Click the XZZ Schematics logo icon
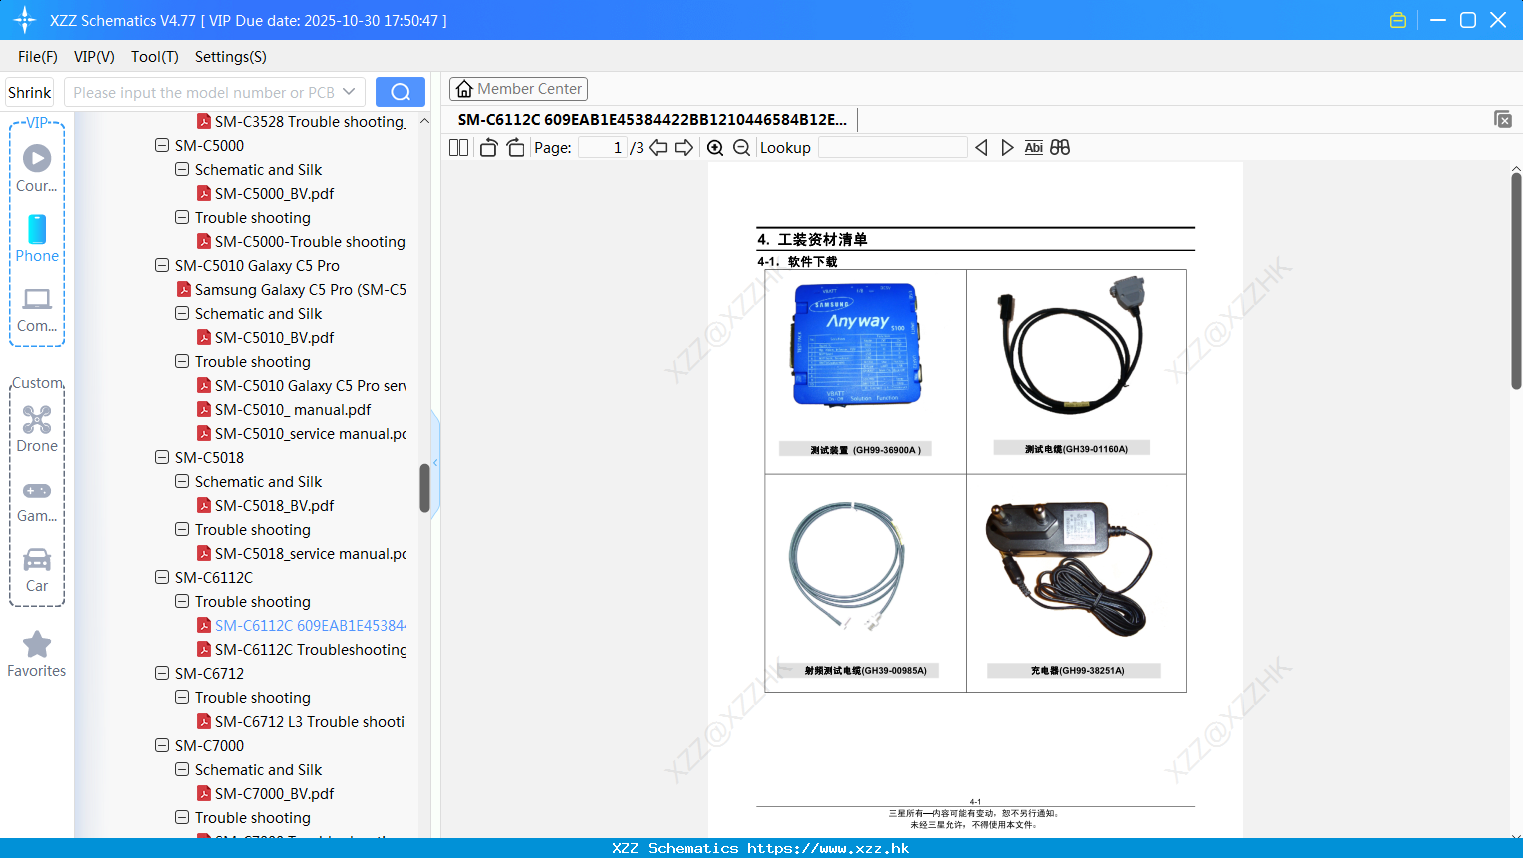Image resolution: width=1523 pixels, height=858 pixels. (25, 20)
